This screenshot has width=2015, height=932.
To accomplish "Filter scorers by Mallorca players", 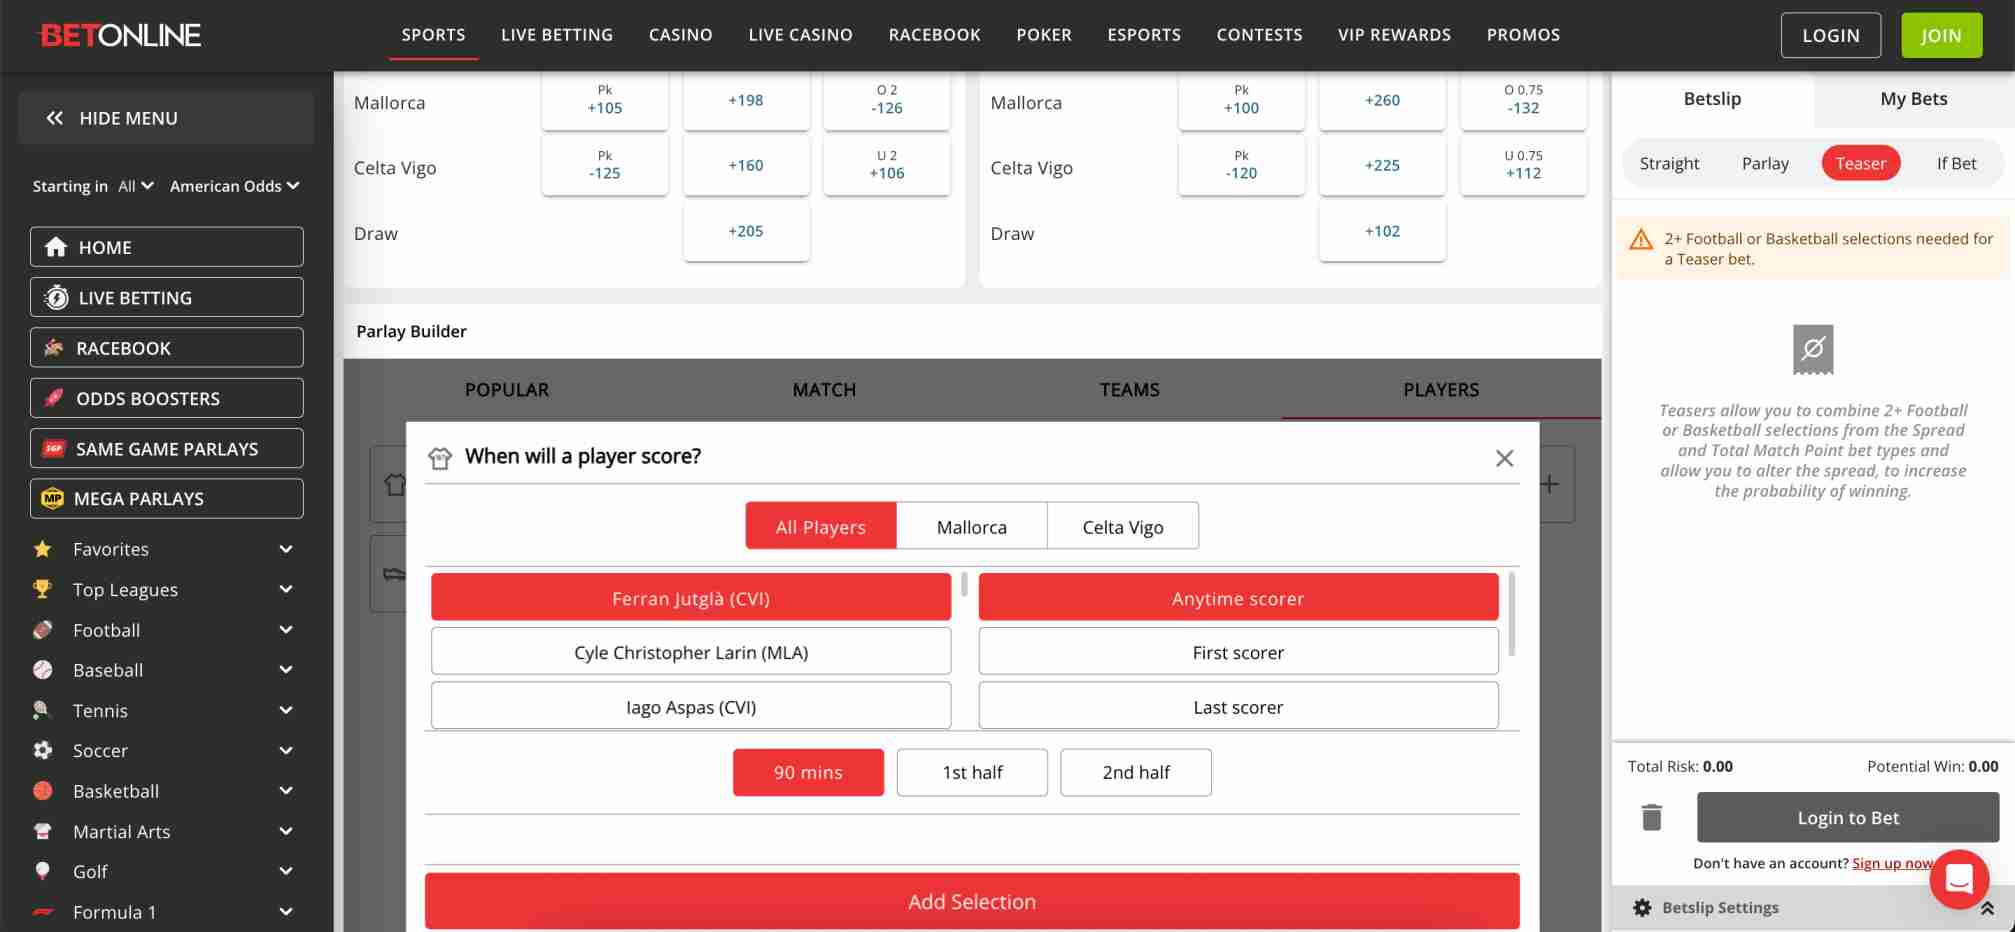I will (971, 525).
